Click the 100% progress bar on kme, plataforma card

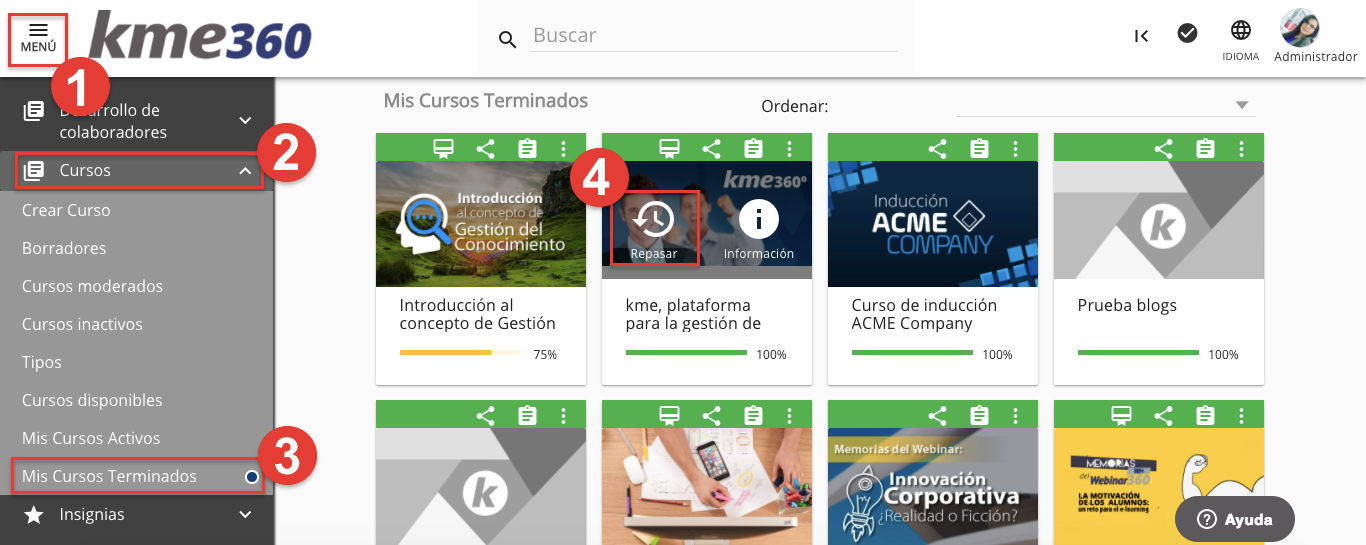[x=686, y=353]
